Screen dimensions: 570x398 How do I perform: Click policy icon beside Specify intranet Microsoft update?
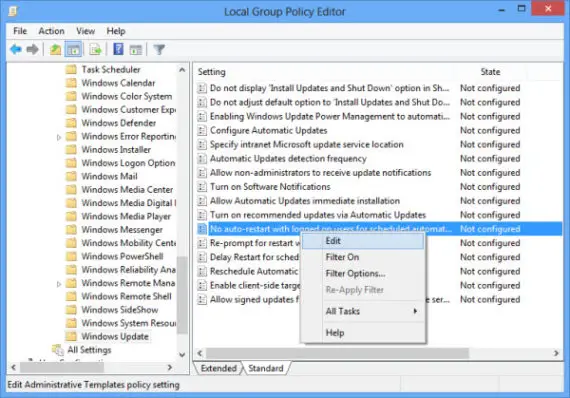[x=202, y=145]
